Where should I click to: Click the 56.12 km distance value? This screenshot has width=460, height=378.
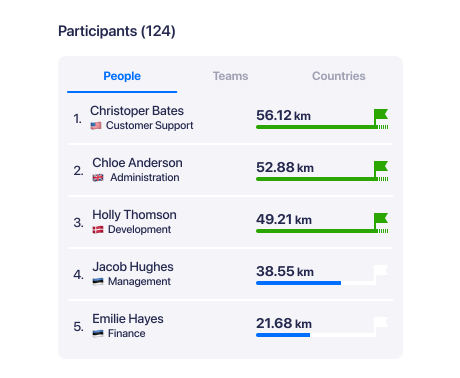tap(283, 115)
